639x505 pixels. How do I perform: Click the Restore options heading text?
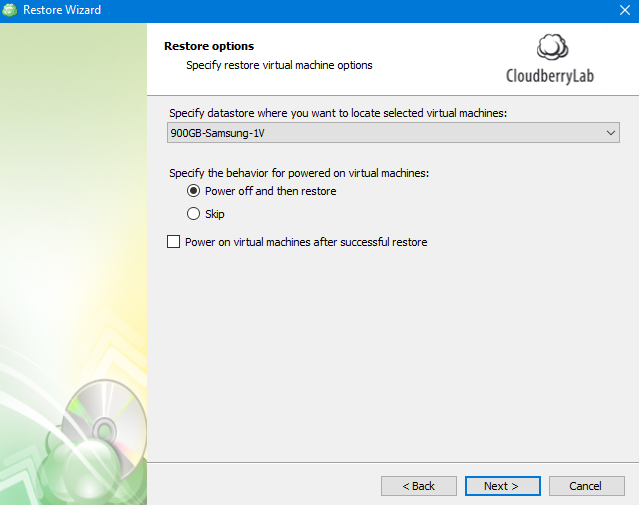click(x=209, y=46)
